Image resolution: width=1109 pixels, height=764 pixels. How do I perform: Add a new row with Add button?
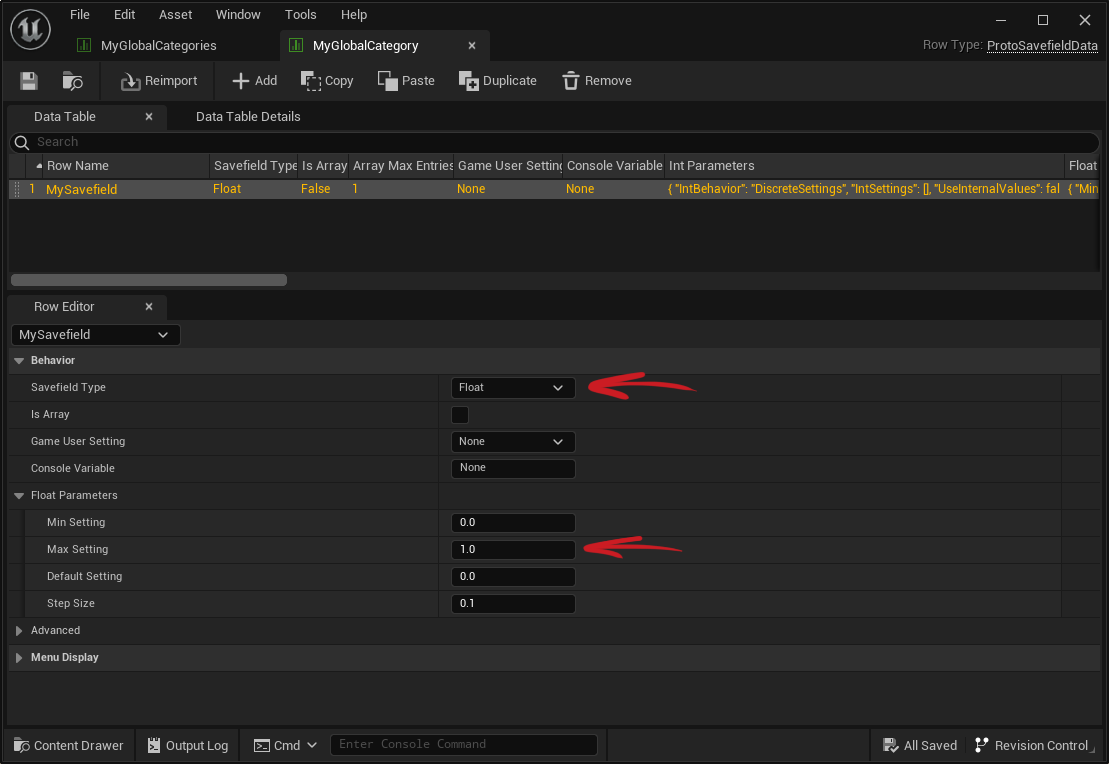click(x=254, y=81)
